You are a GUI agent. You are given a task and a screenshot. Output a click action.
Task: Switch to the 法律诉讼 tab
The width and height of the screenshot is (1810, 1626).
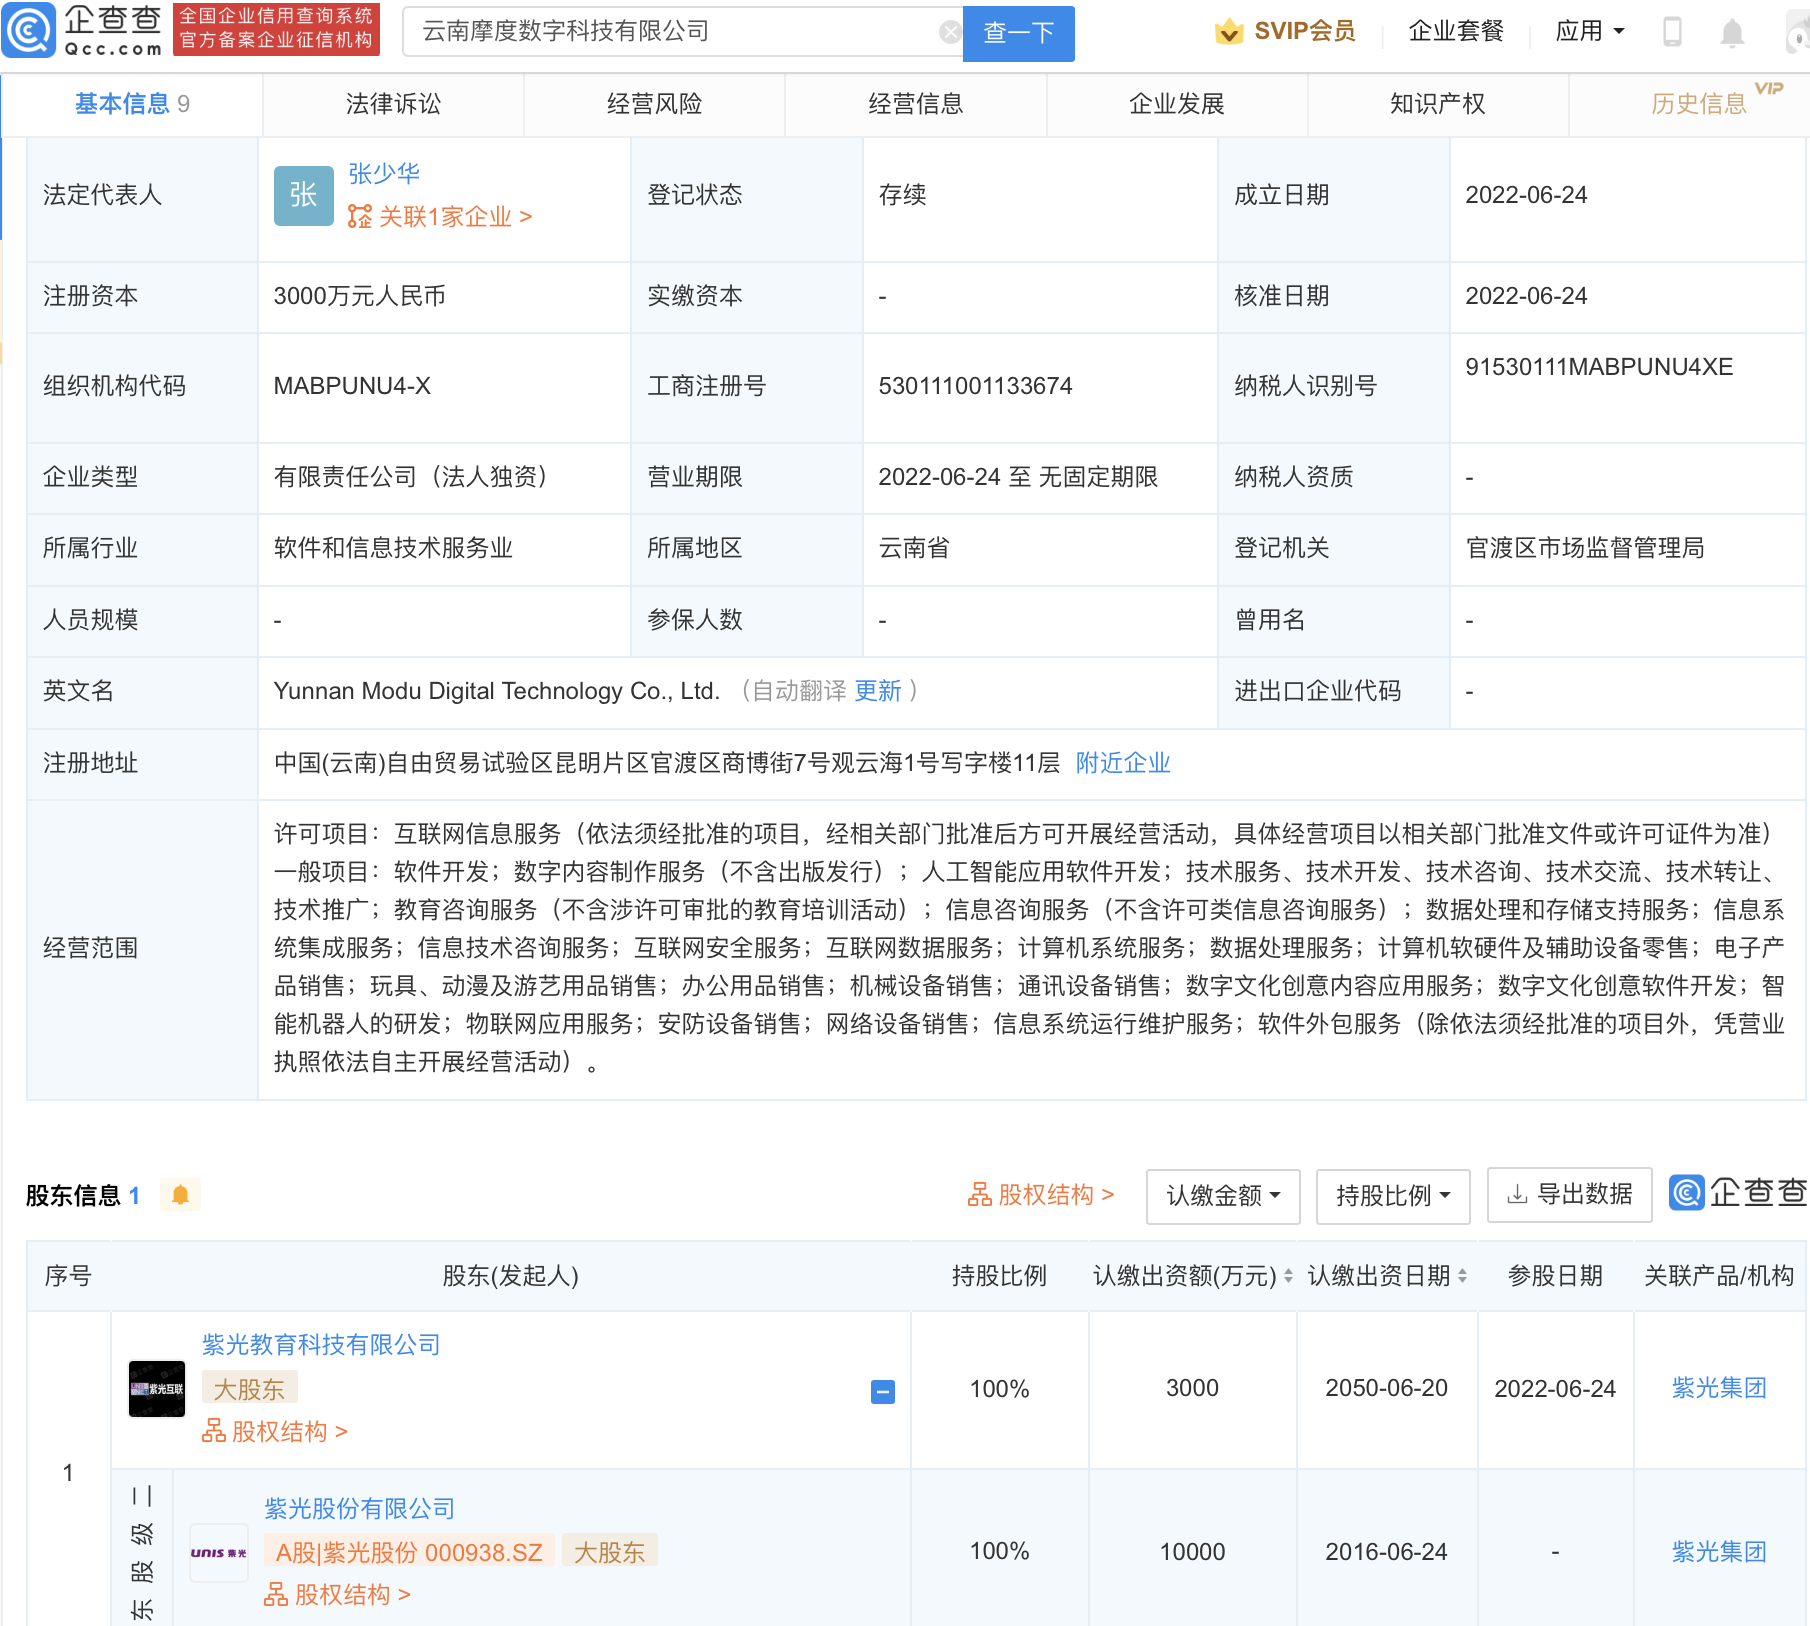[393, 103]
